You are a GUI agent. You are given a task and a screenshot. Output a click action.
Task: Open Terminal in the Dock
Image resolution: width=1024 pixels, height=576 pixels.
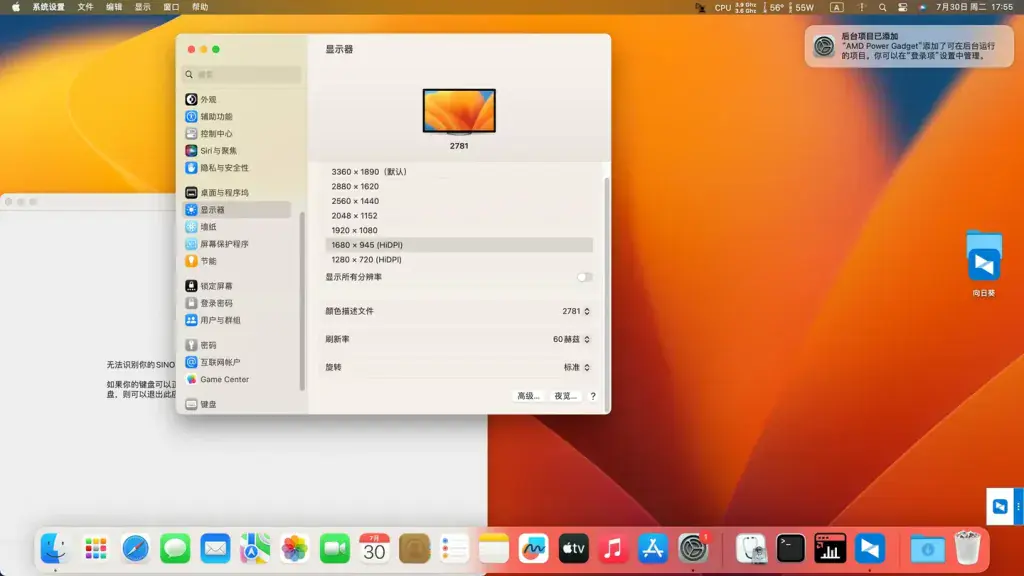(x=790, y=549)
